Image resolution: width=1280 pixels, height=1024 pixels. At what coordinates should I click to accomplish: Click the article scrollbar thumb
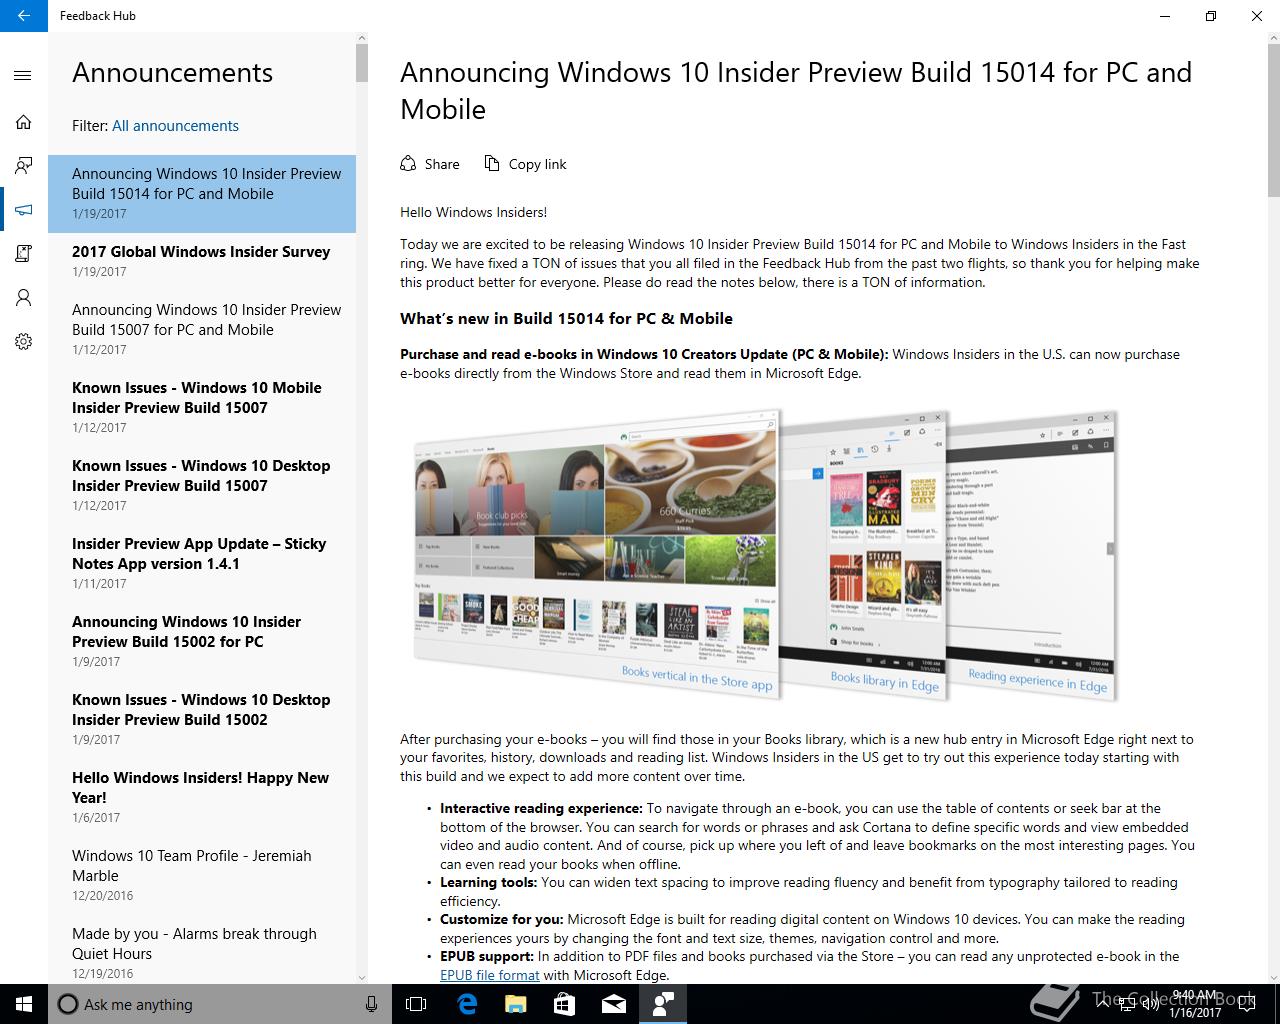click(1274, 120)
